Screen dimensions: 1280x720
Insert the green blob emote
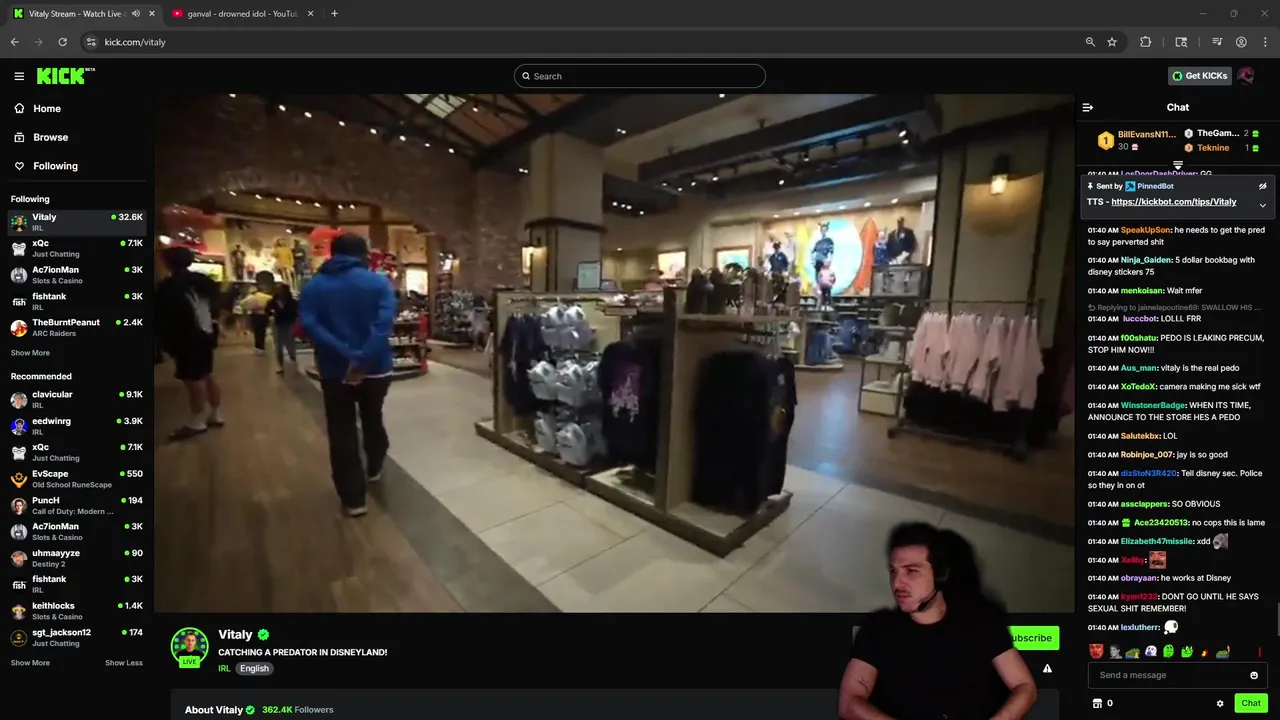1168,651
